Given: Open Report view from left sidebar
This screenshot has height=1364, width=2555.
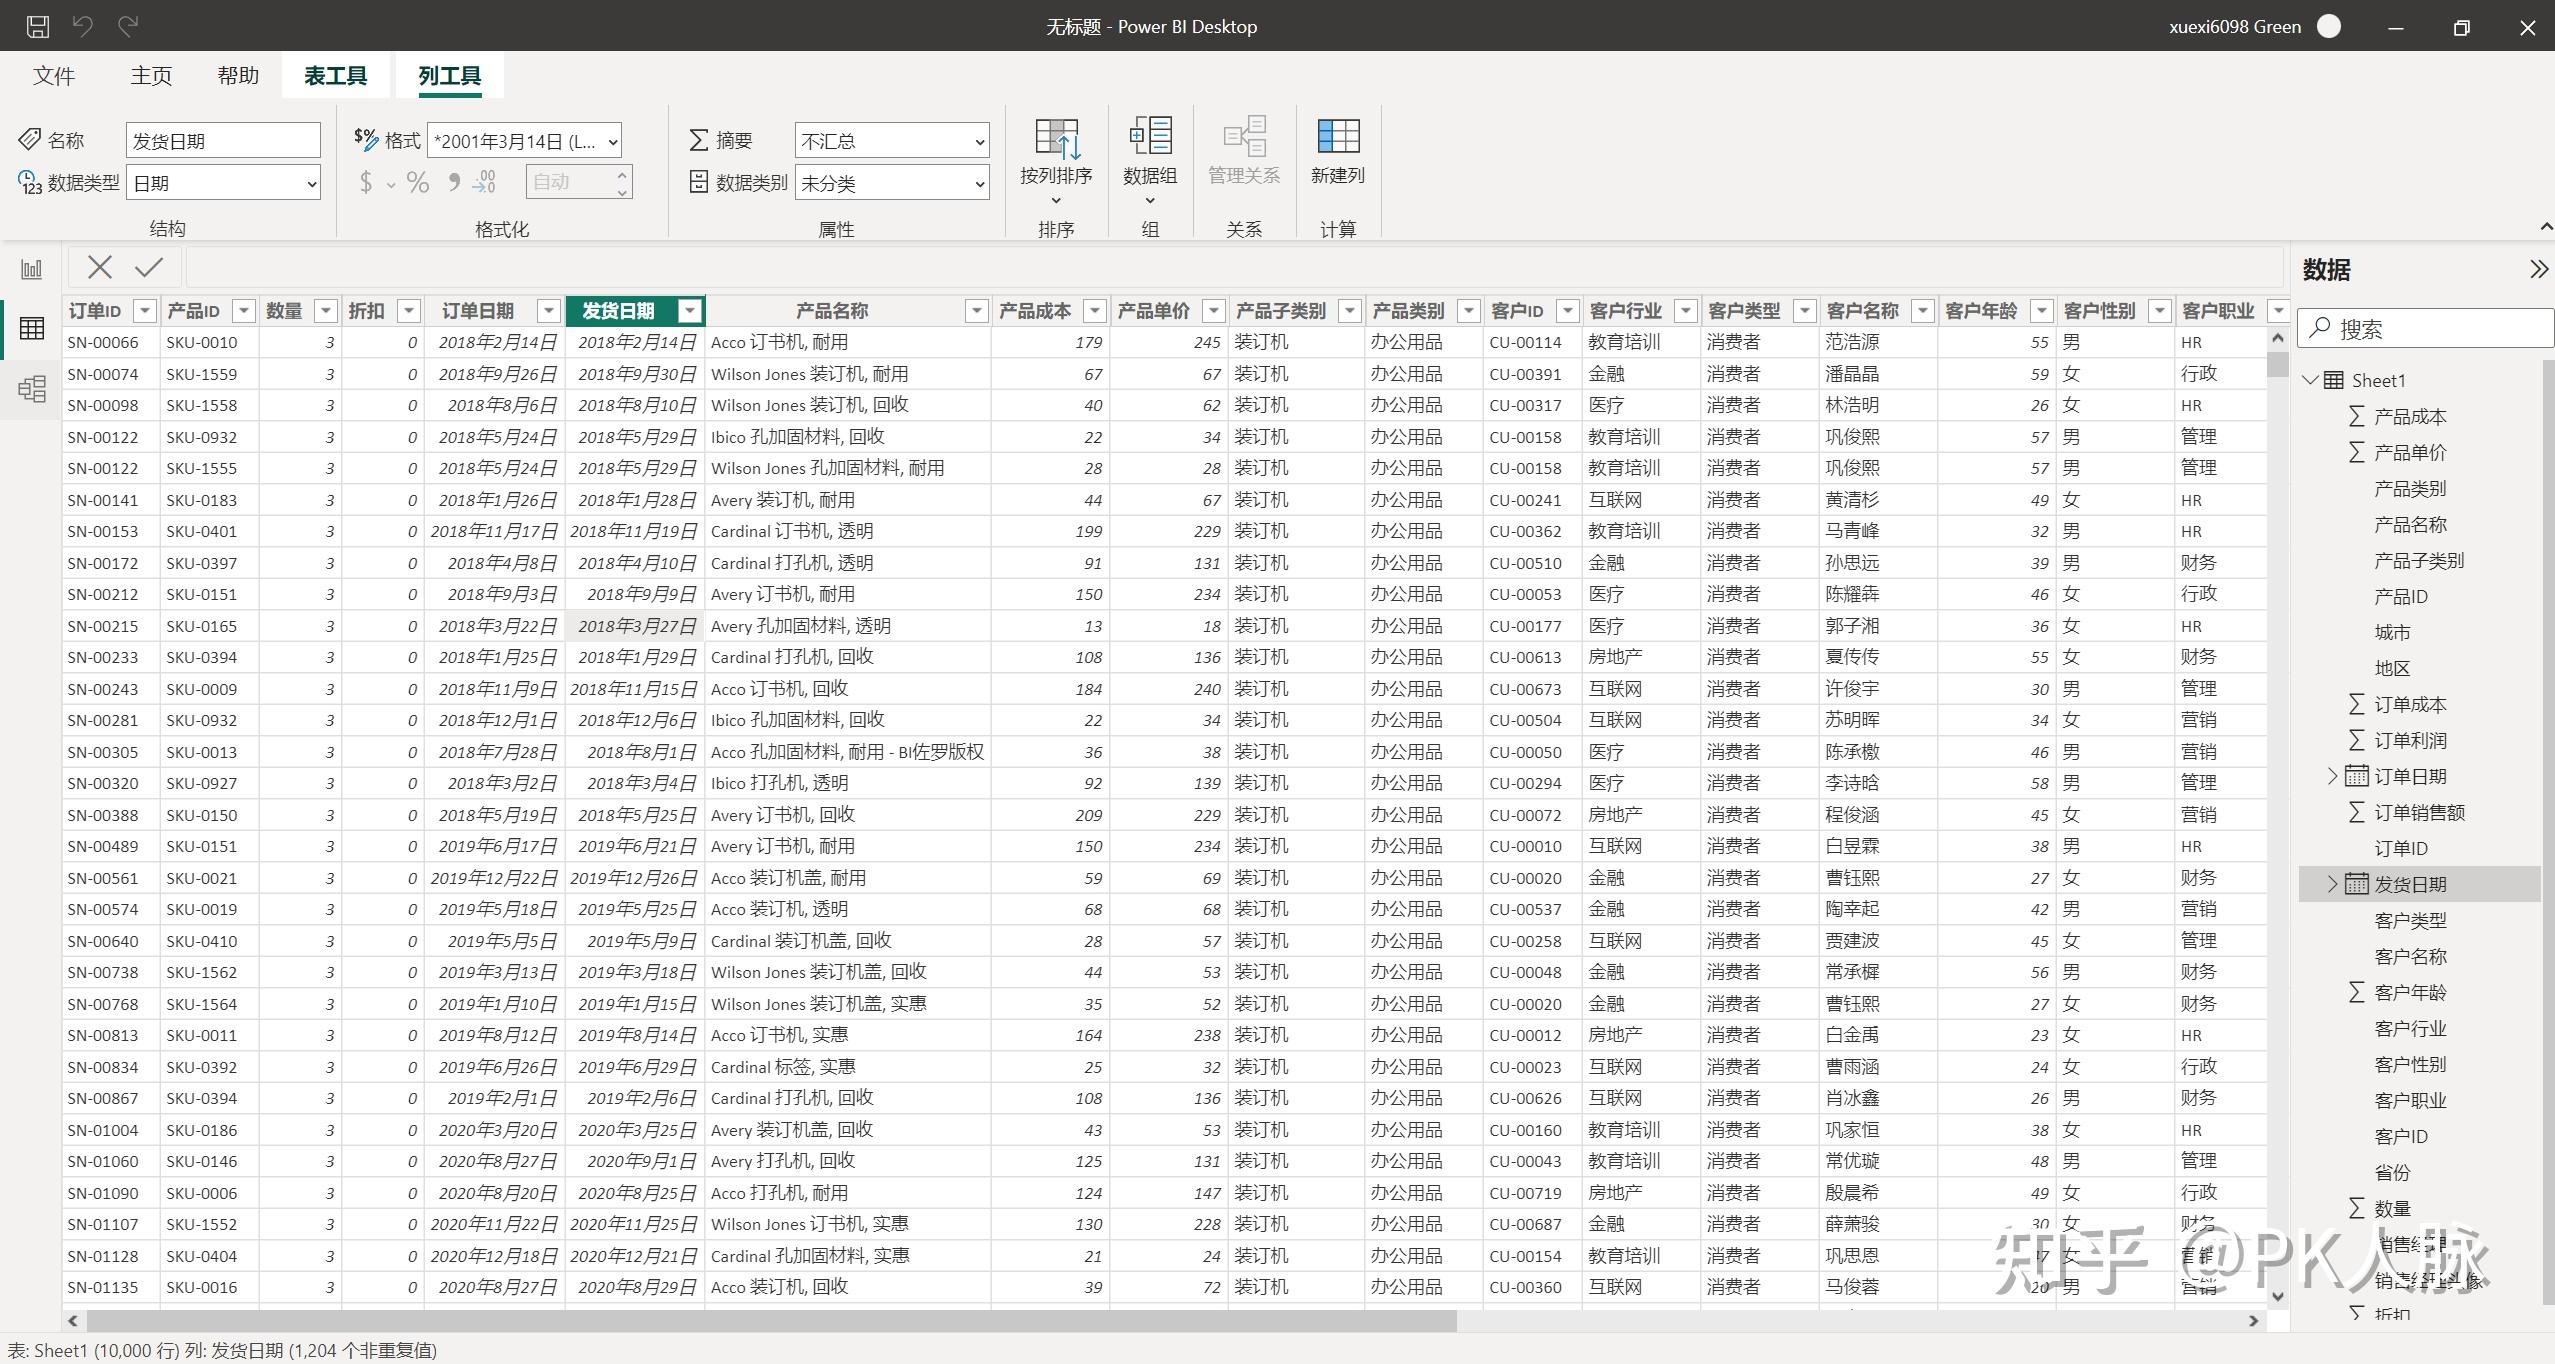Looking at the screenshot, I should click(x=32, y=269).
